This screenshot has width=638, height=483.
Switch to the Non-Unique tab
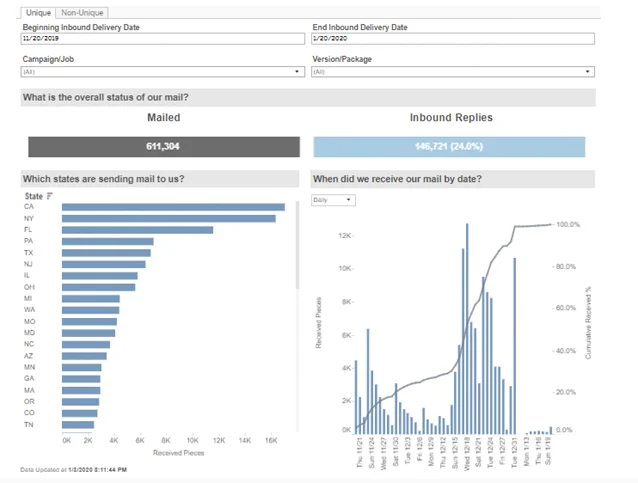[x=82, y=13]
